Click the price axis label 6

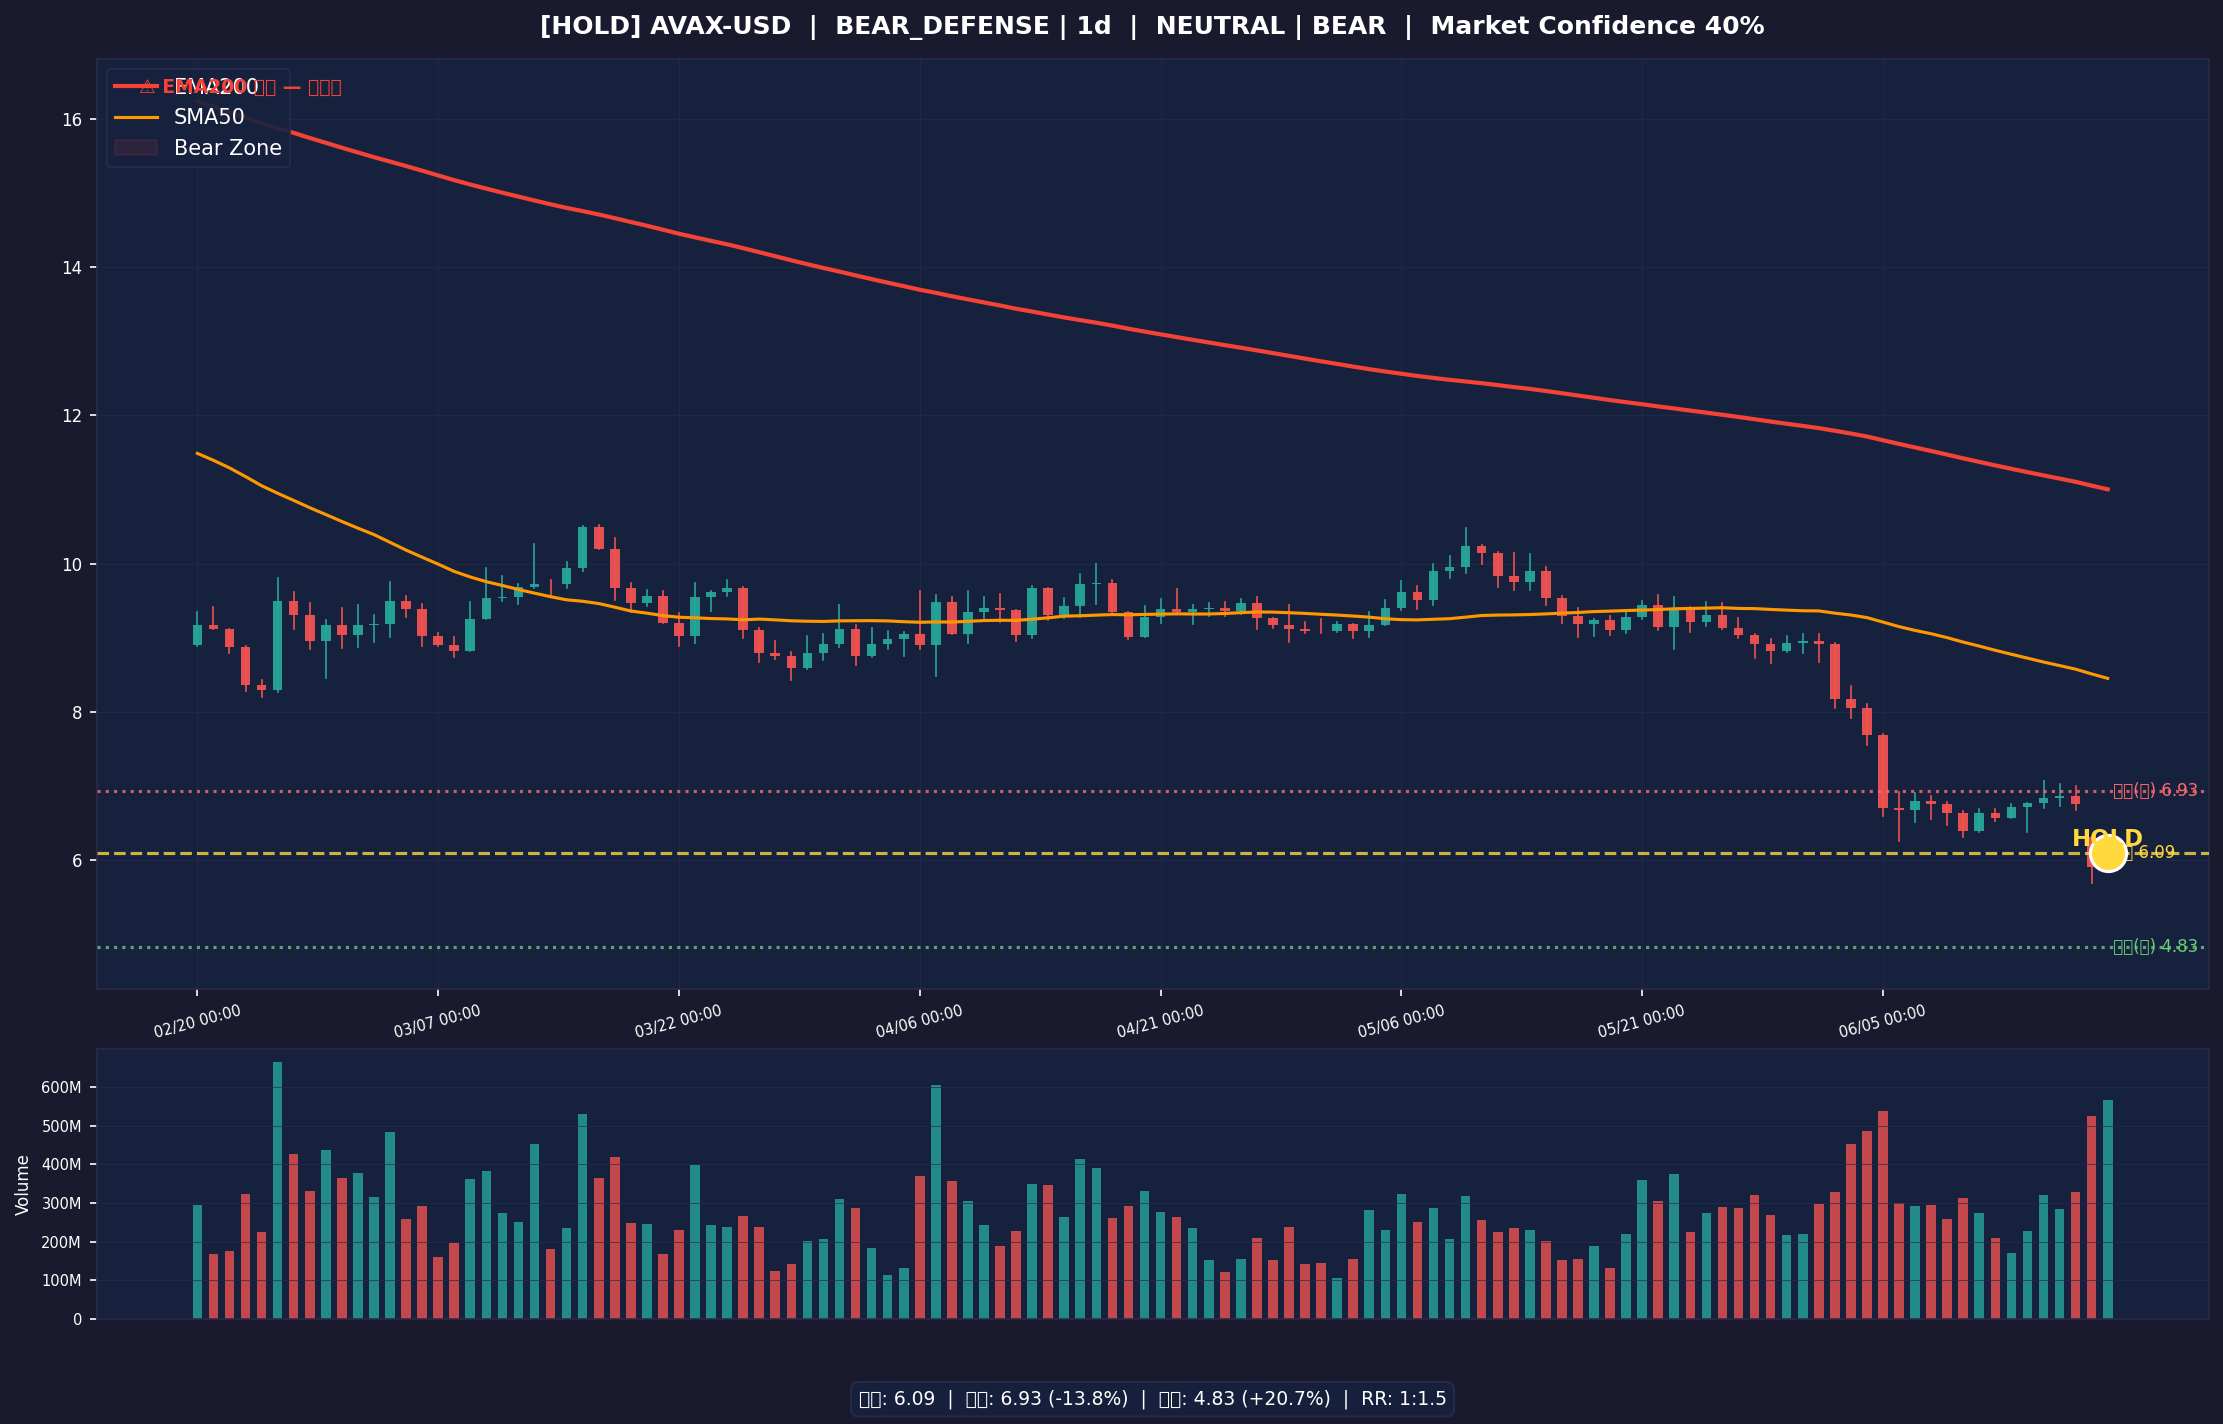pyautogui.click(x=78, y=860)
